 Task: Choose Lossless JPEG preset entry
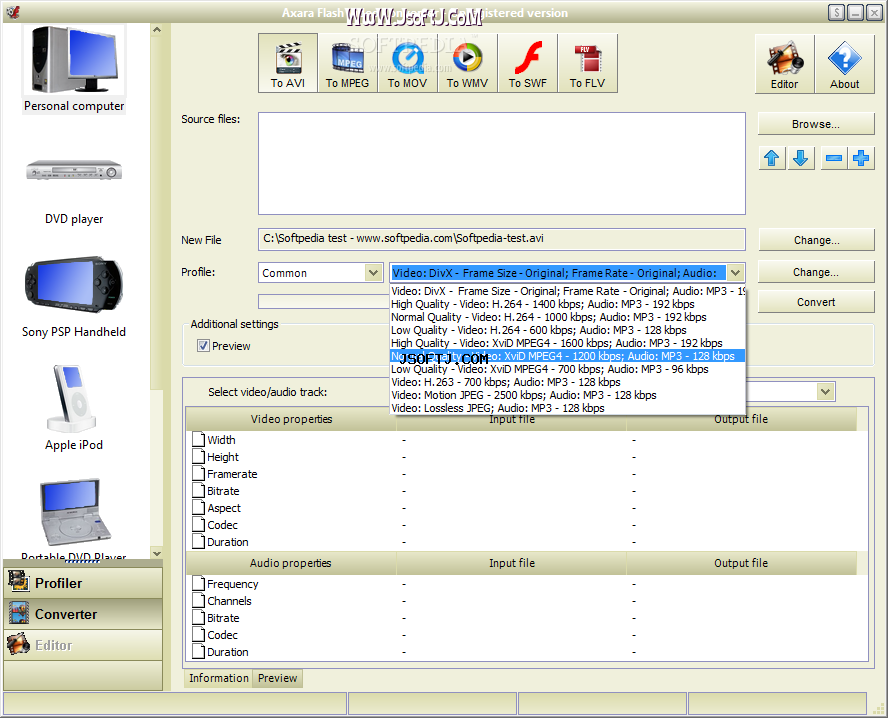pos(567,408)
